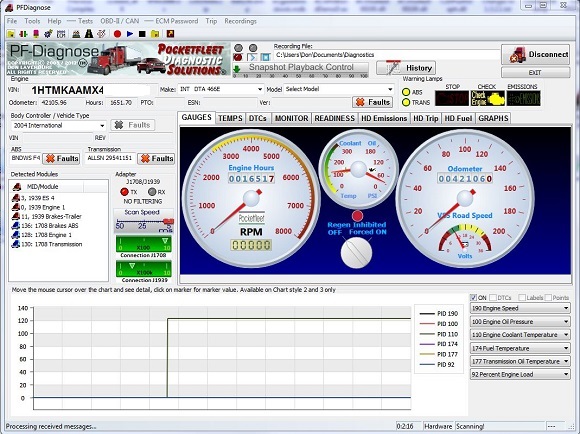
Task: Click the Engine Faults button
Action: click(x=372, y=102)
